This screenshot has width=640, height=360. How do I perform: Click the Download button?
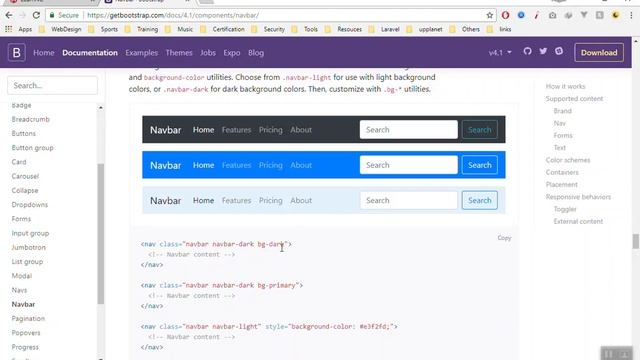point(599,53)
